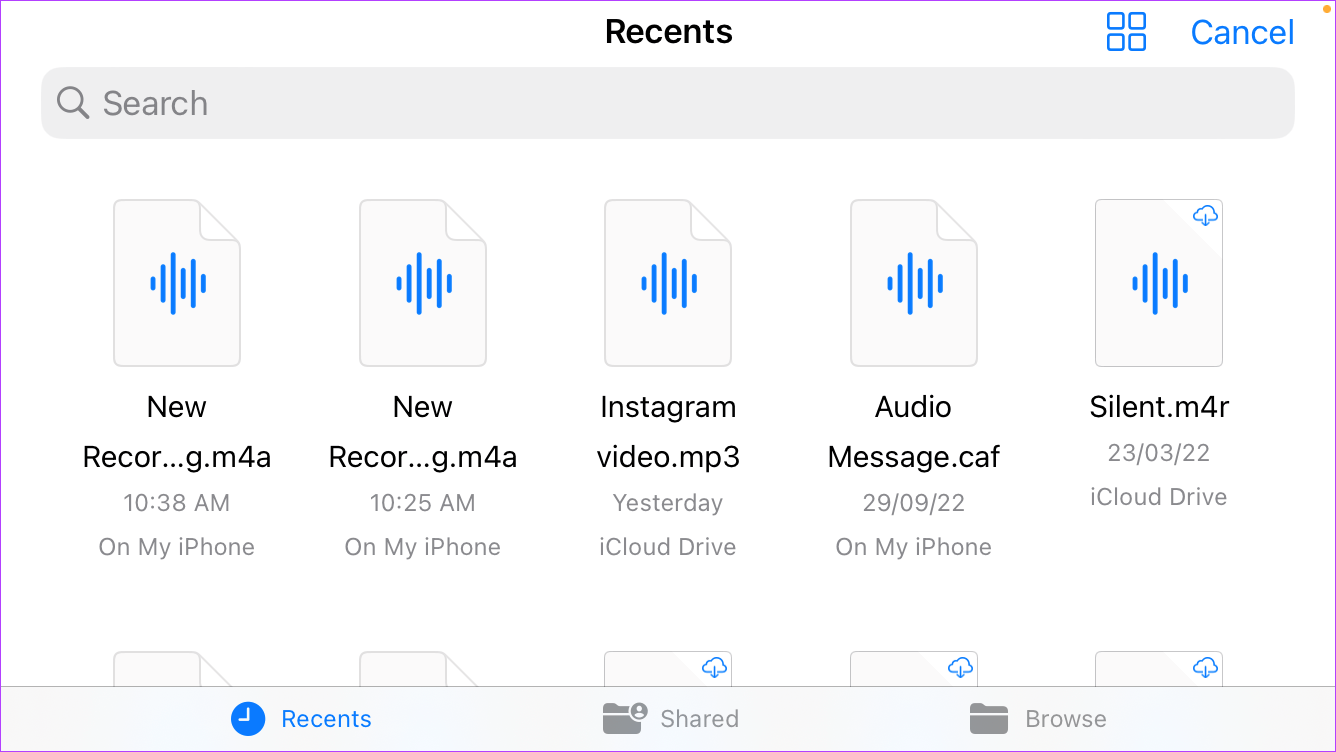Tap the Browse folder icon in the tab bar
This screenshot has width=1336, height=752.
pyautogui.click(x=989, y=718)
